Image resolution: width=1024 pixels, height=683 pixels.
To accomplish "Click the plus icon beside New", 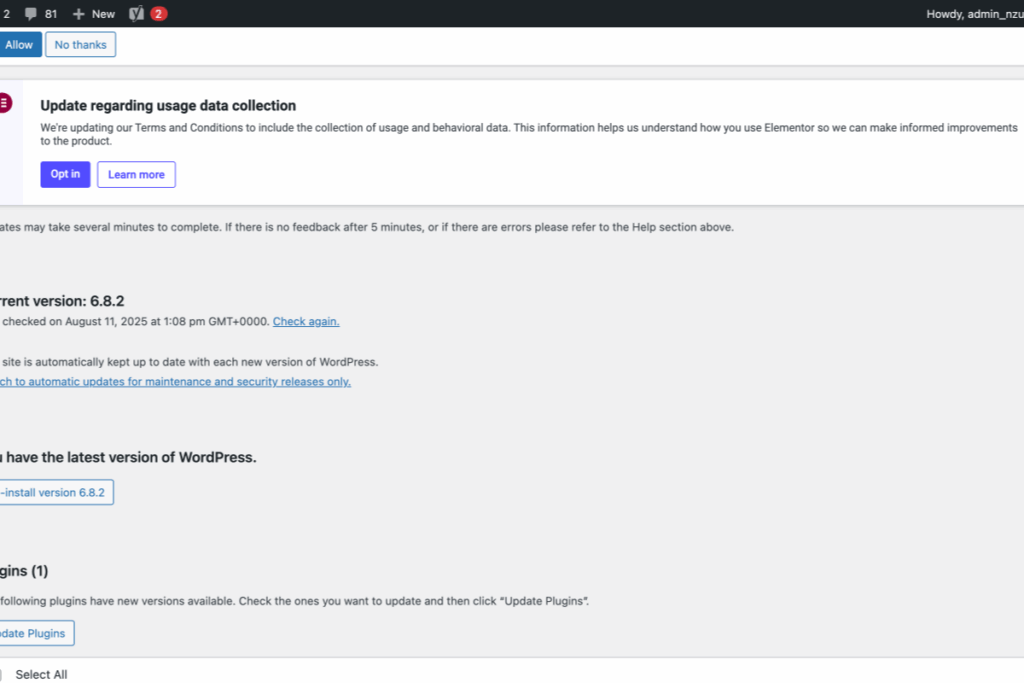I will [x=78, y=14].
